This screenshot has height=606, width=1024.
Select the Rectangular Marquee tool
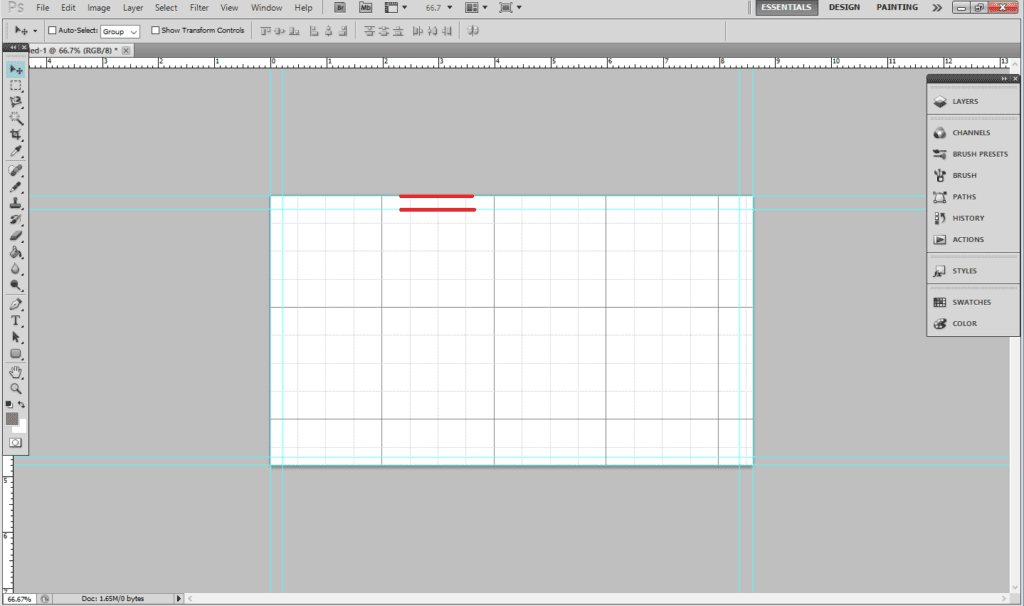(x=16, y=86)
